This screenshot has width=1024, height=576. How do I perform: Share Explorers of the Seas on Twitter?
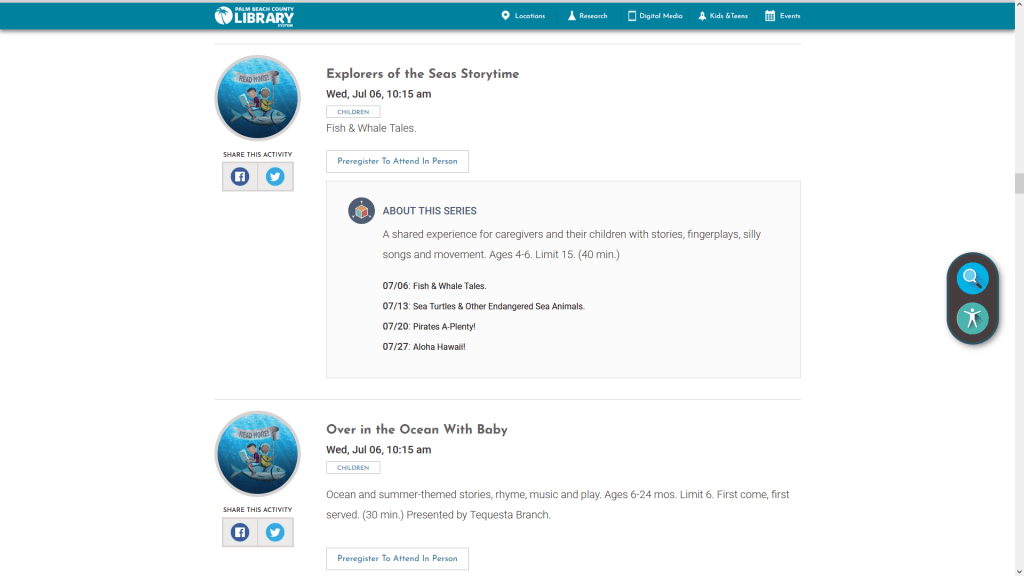pos(275,177)
